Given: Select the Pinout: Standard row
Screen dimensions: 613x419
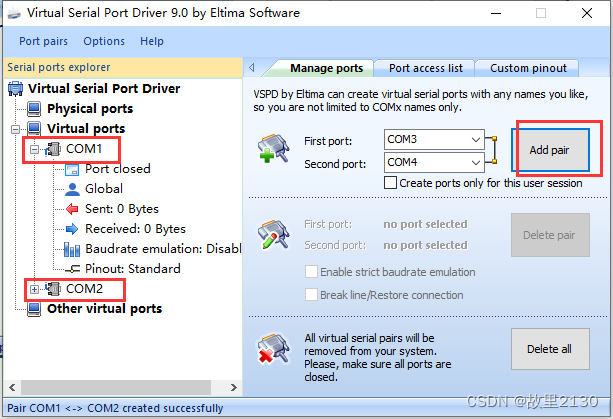Looking at the screenshot, I should coord(133,269).
